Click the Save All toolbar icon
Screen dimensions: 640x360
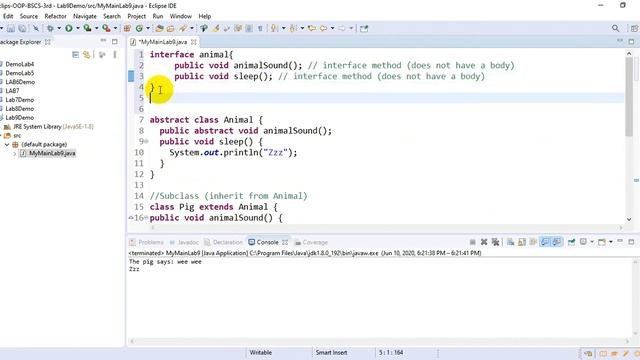point(22,28)
